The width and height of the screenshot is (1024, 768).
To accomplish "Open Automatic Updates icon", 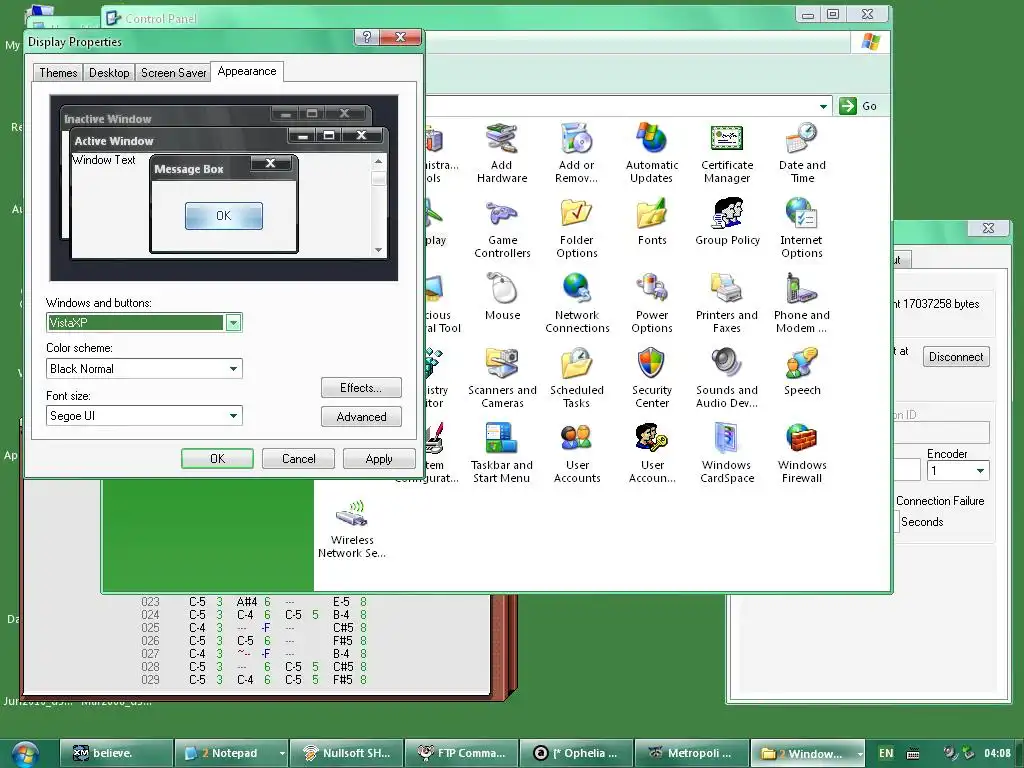I will (x=652, y=153).
